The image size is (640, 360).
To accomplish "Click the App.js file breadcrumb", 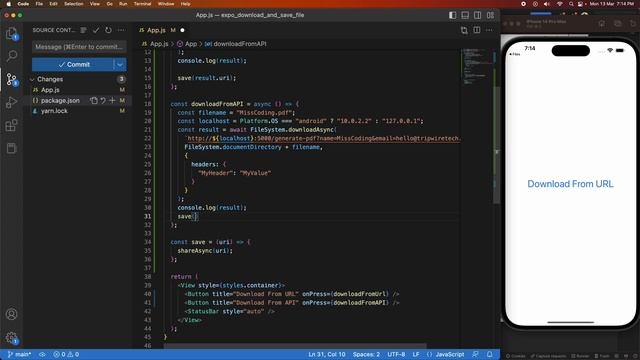I will (x=159, y=44).
